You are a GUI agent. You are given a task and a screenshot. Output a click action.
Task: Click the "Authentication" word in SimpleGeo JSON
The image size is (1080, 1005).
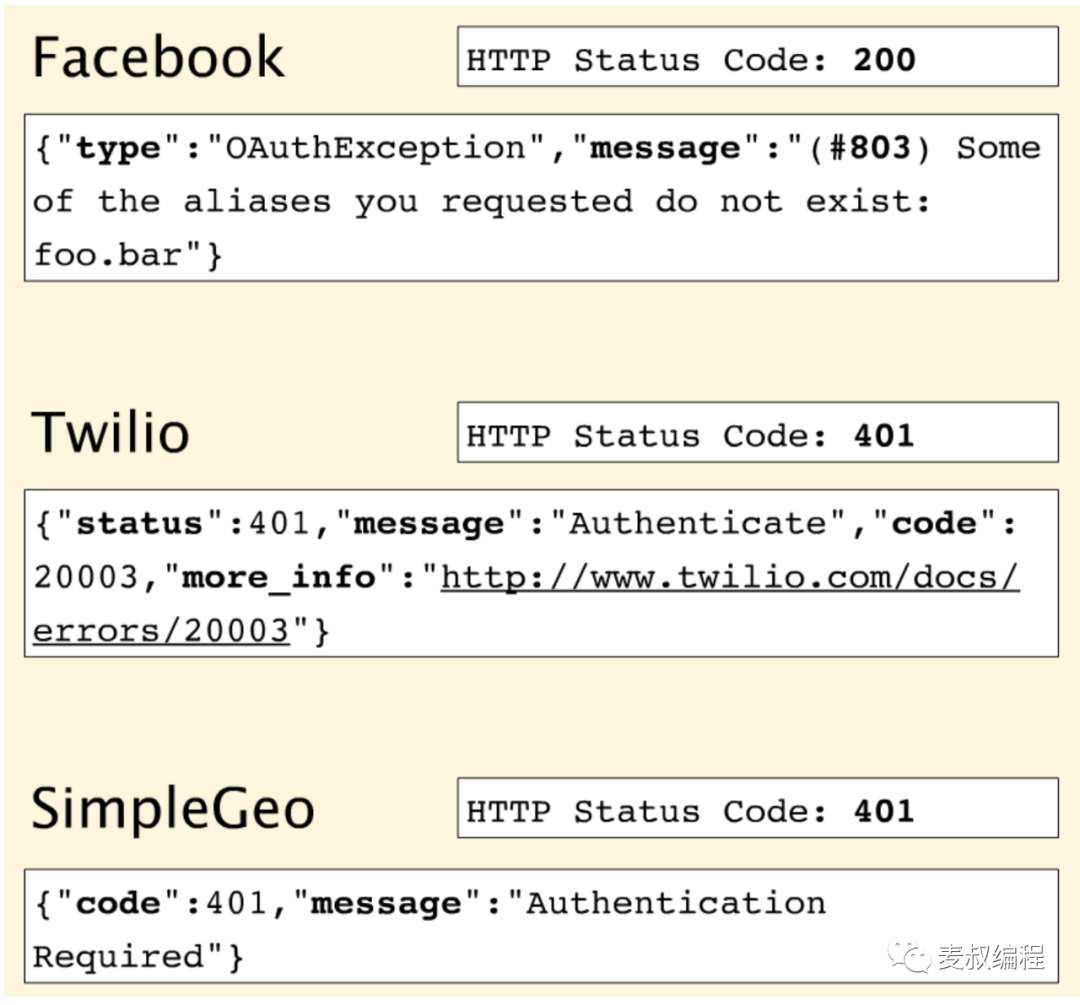coord(676,903)
